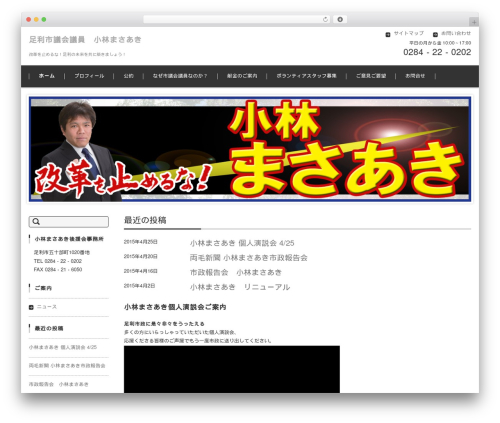Viewport: 500px width, 423px height.
Task: Click the date 2015年4月16日
Action: [140, 271]
